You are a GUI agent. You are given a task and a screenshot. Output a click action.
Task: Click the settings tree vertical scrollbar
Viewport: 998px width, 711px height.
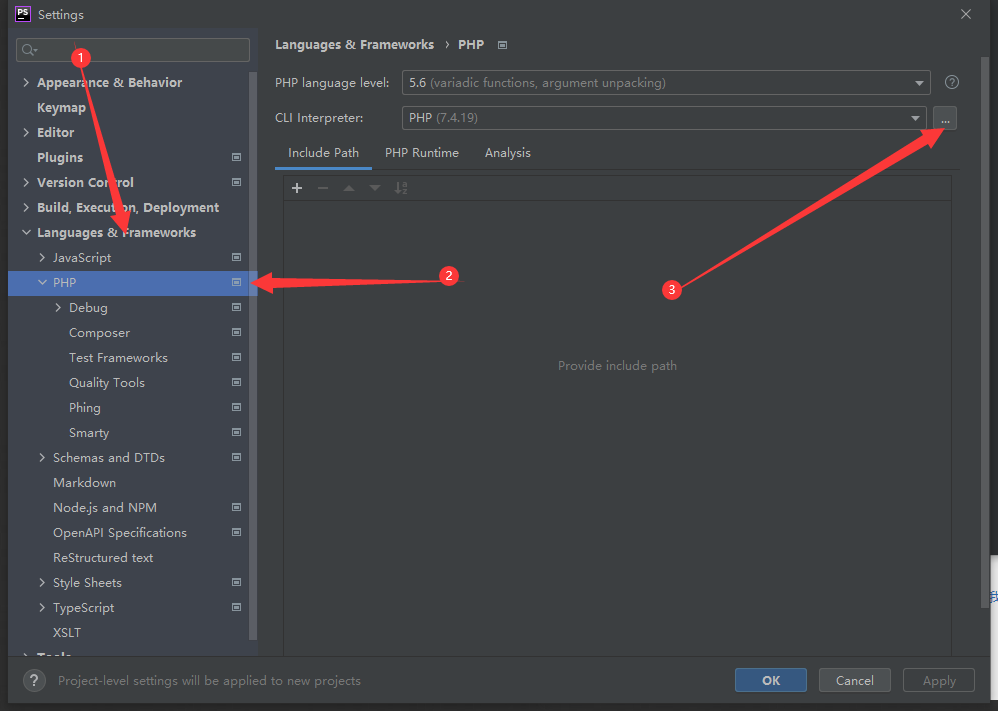pyautogui.click(x=253, y=355)
